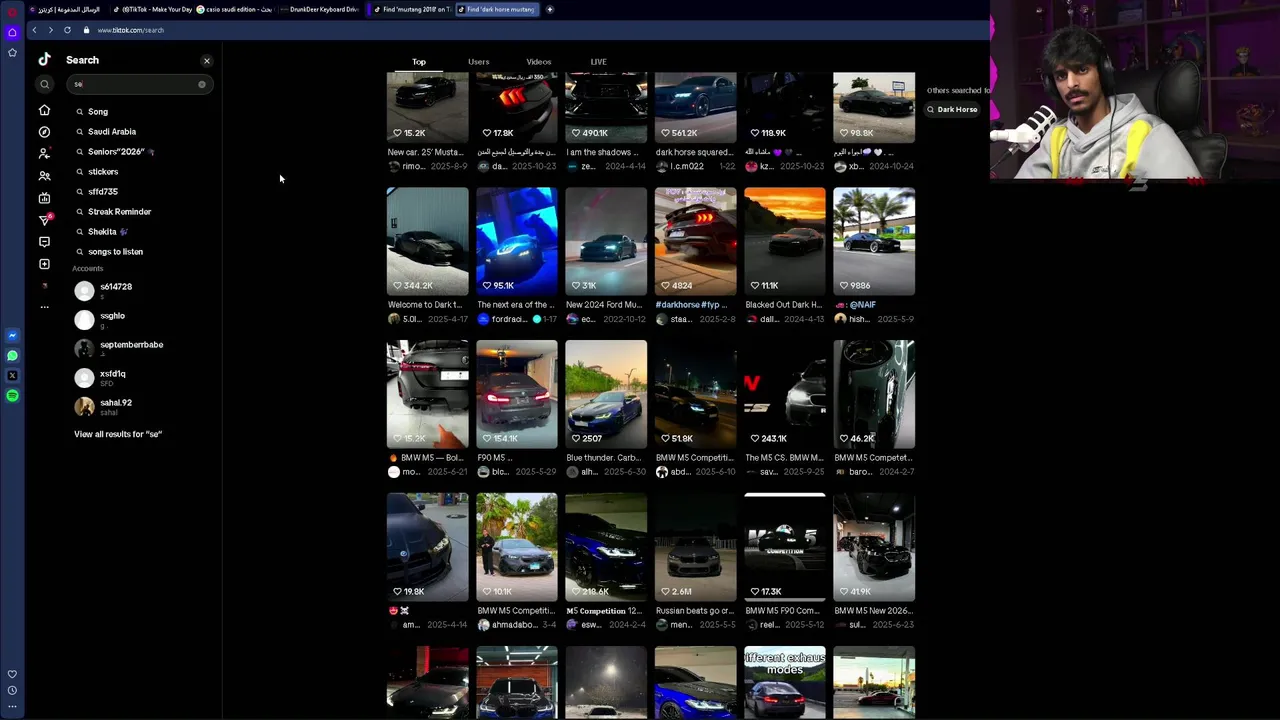Reload the TikTok page
Image resolution: width=1280 pixels, height=720 pixels.
[67, 30]
